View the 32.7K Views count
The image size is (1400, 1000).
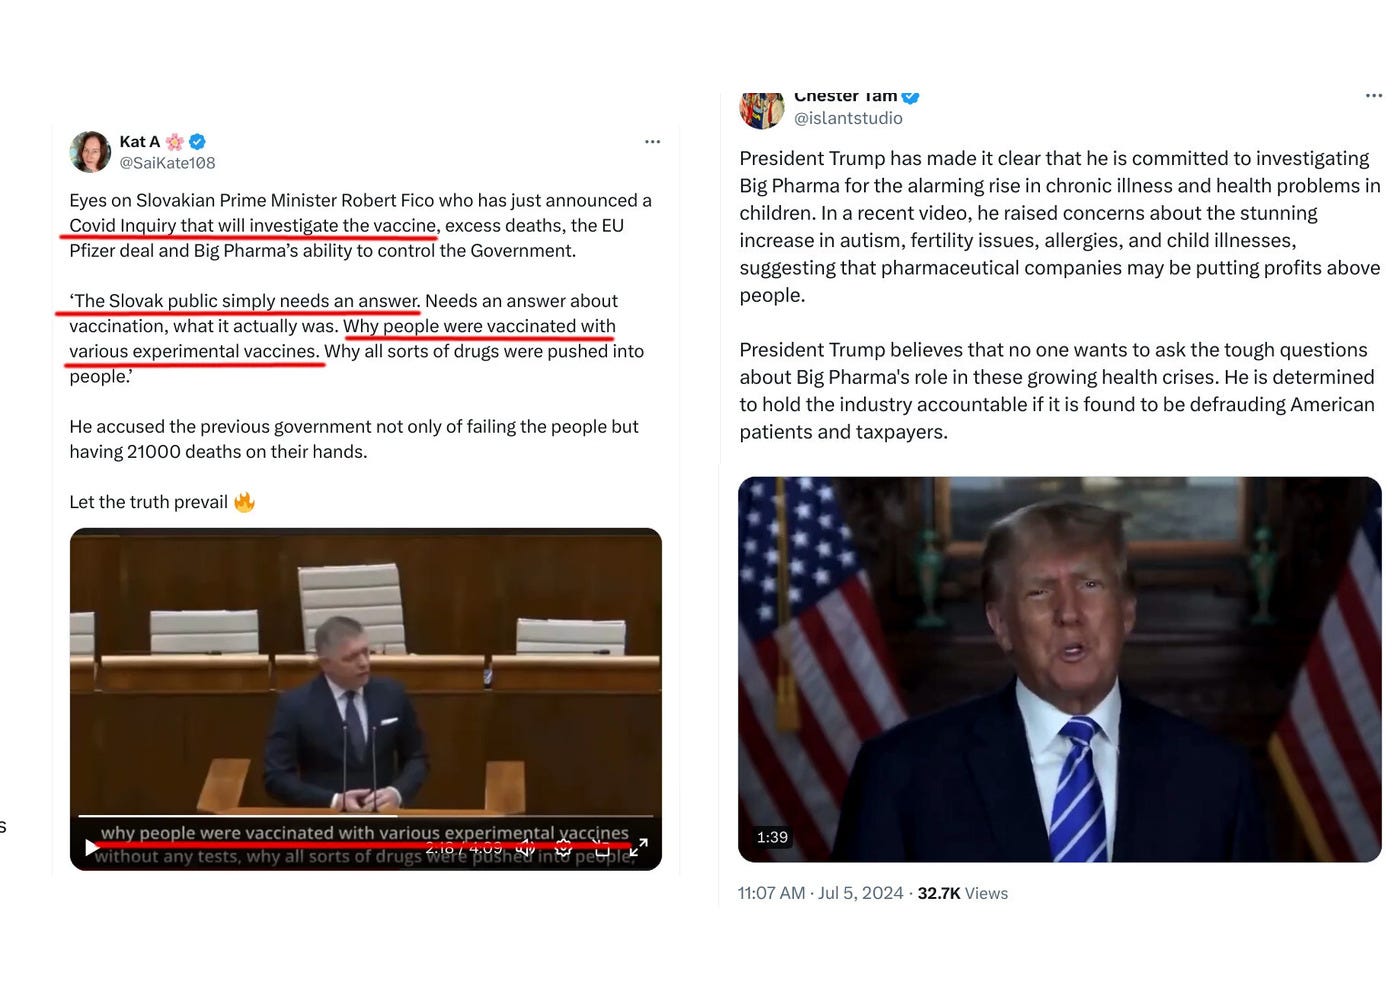962,893
